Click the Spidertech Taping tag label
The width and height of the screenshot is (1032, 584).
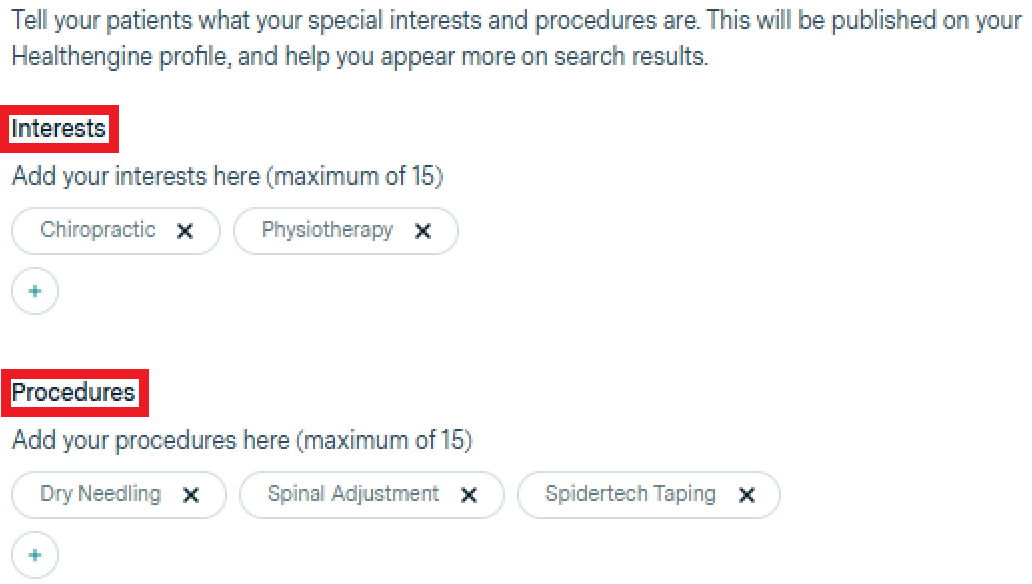630,494
